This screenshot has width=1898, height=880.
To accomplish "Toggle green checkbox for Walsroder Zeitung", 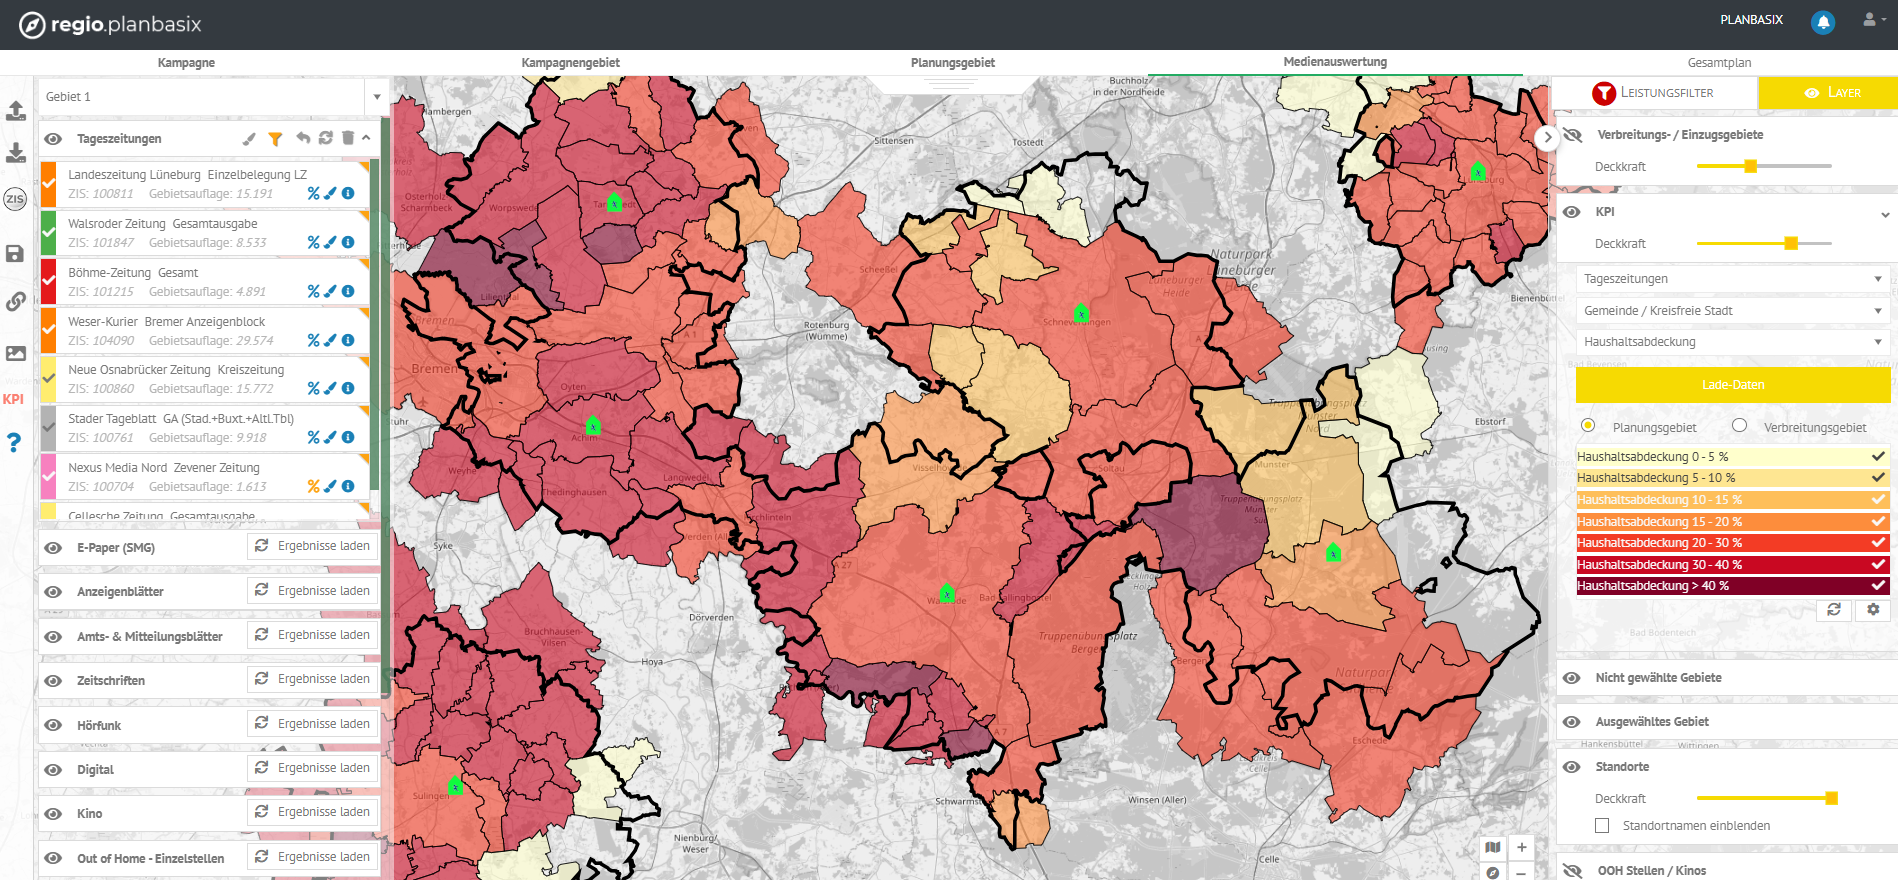I will 48,233.
